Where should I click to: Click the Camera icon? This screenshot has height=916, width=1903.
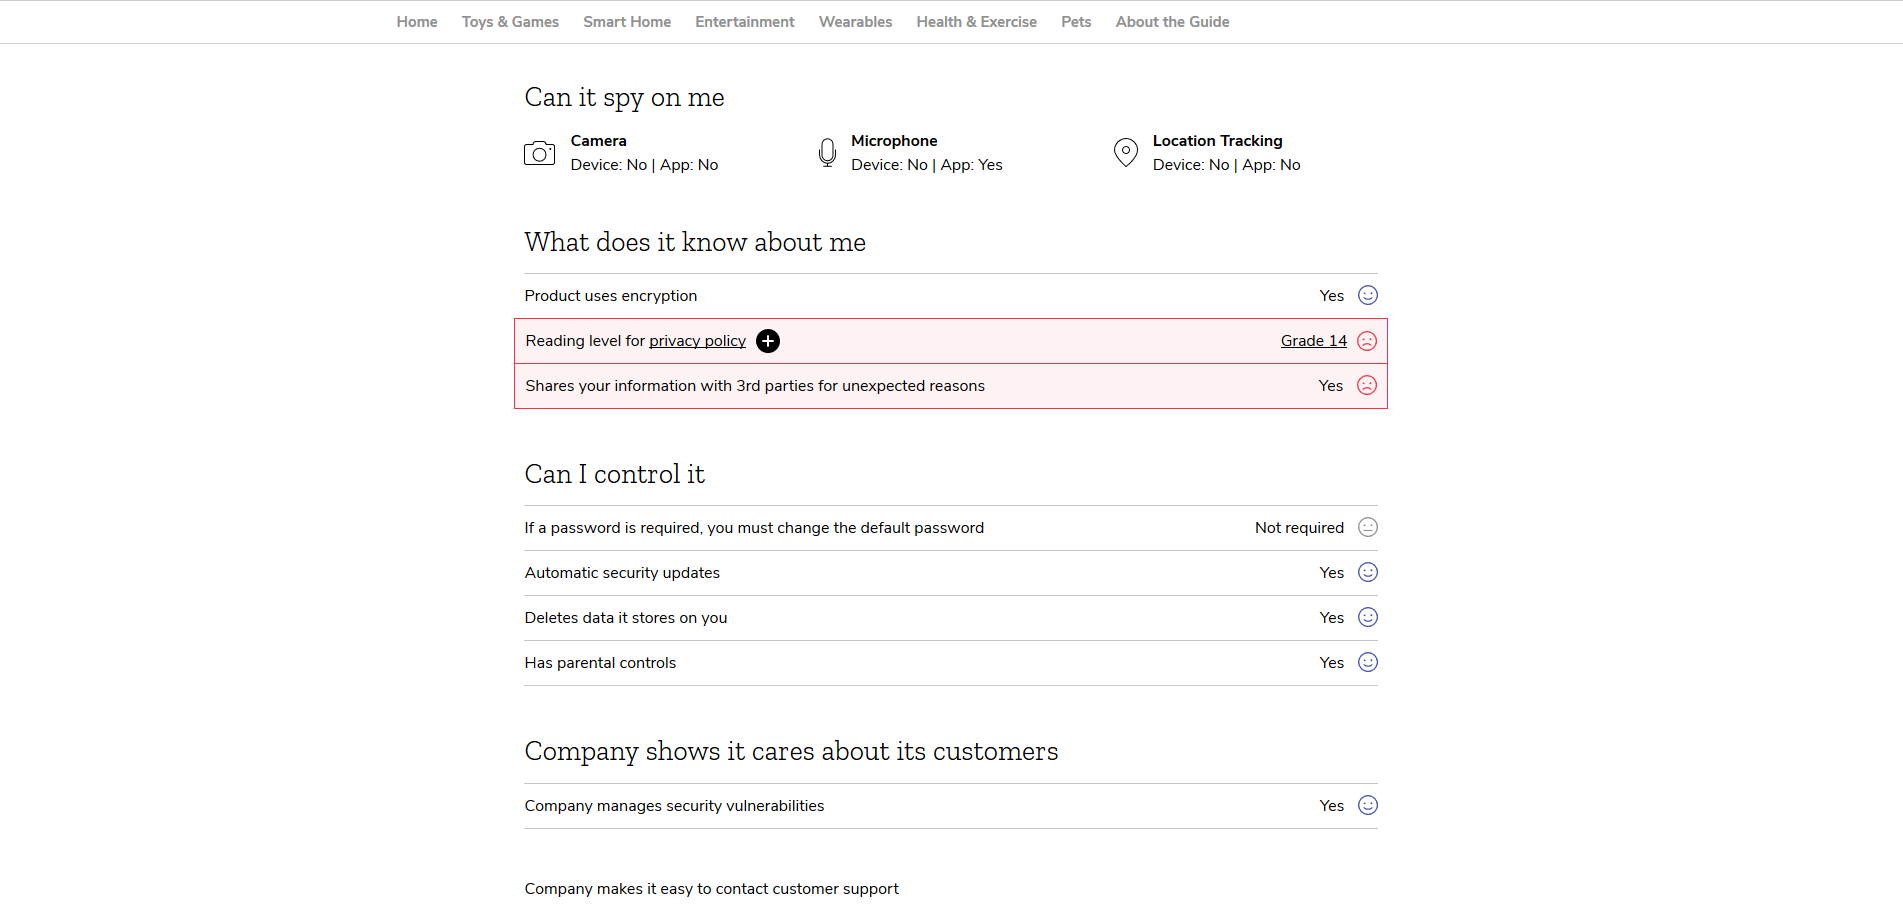tap(539, 153)
